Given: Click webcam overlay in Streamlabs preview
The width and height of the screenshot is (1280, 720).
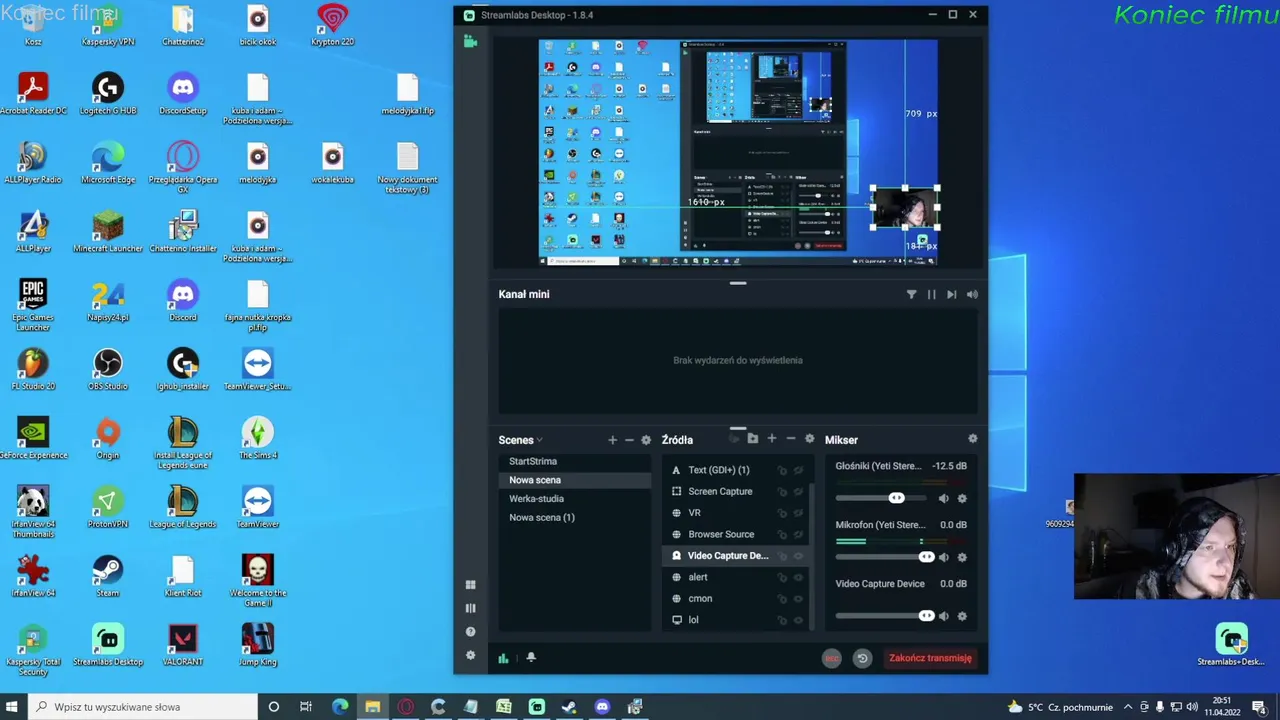Looking at the screenshot, I should pyautogui.click(x=905, y=208).
